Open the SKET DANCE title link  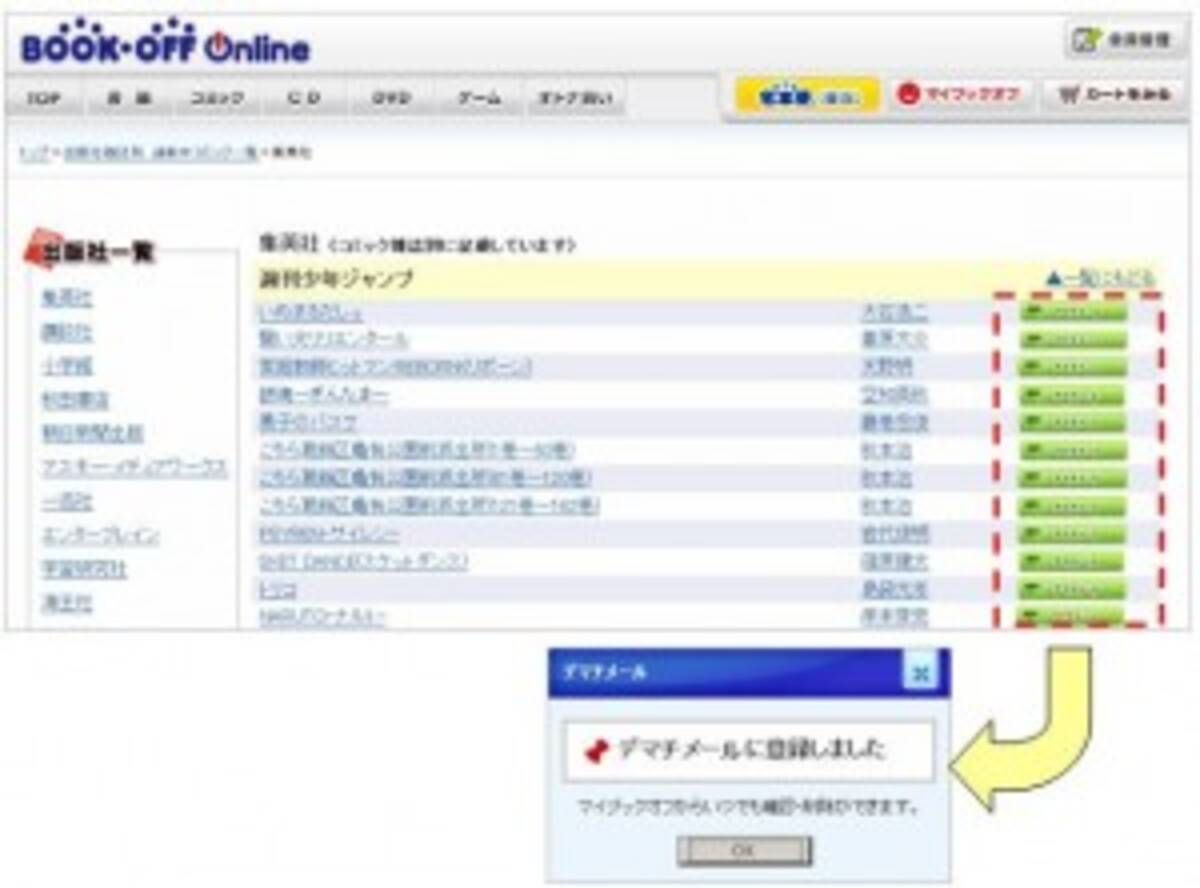pos(363,562)
